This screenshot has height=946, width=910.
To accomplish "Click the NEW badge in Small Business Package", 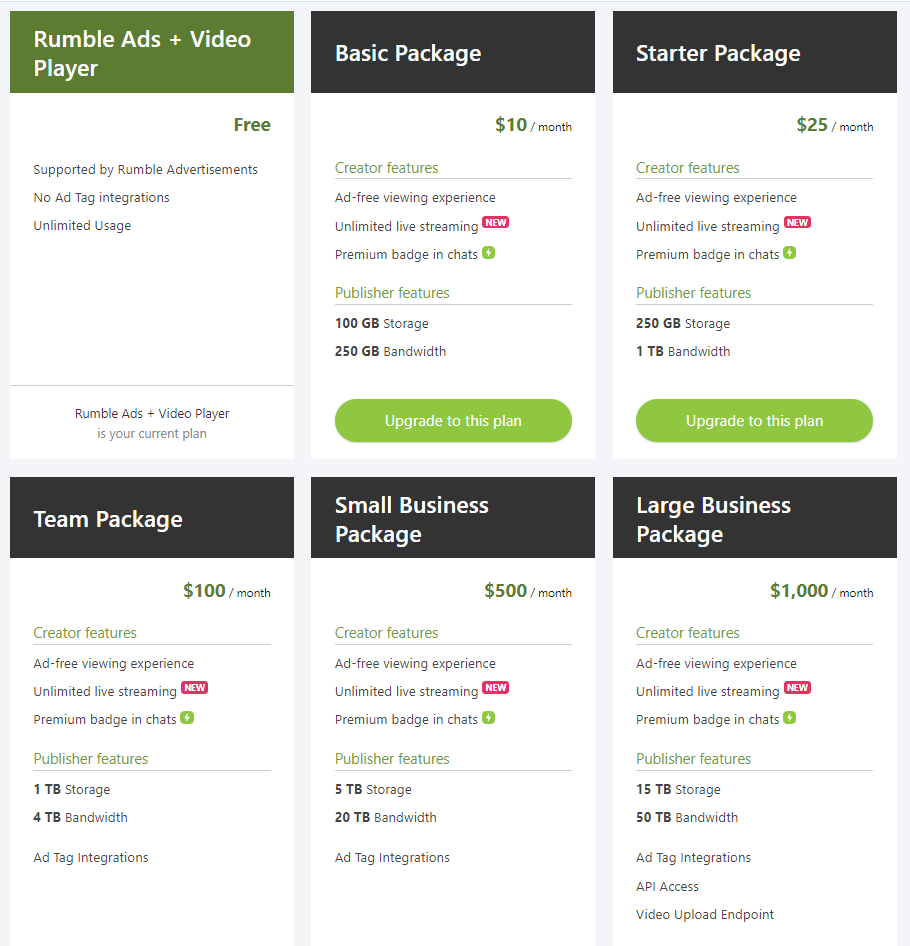I will coord(495,687).
